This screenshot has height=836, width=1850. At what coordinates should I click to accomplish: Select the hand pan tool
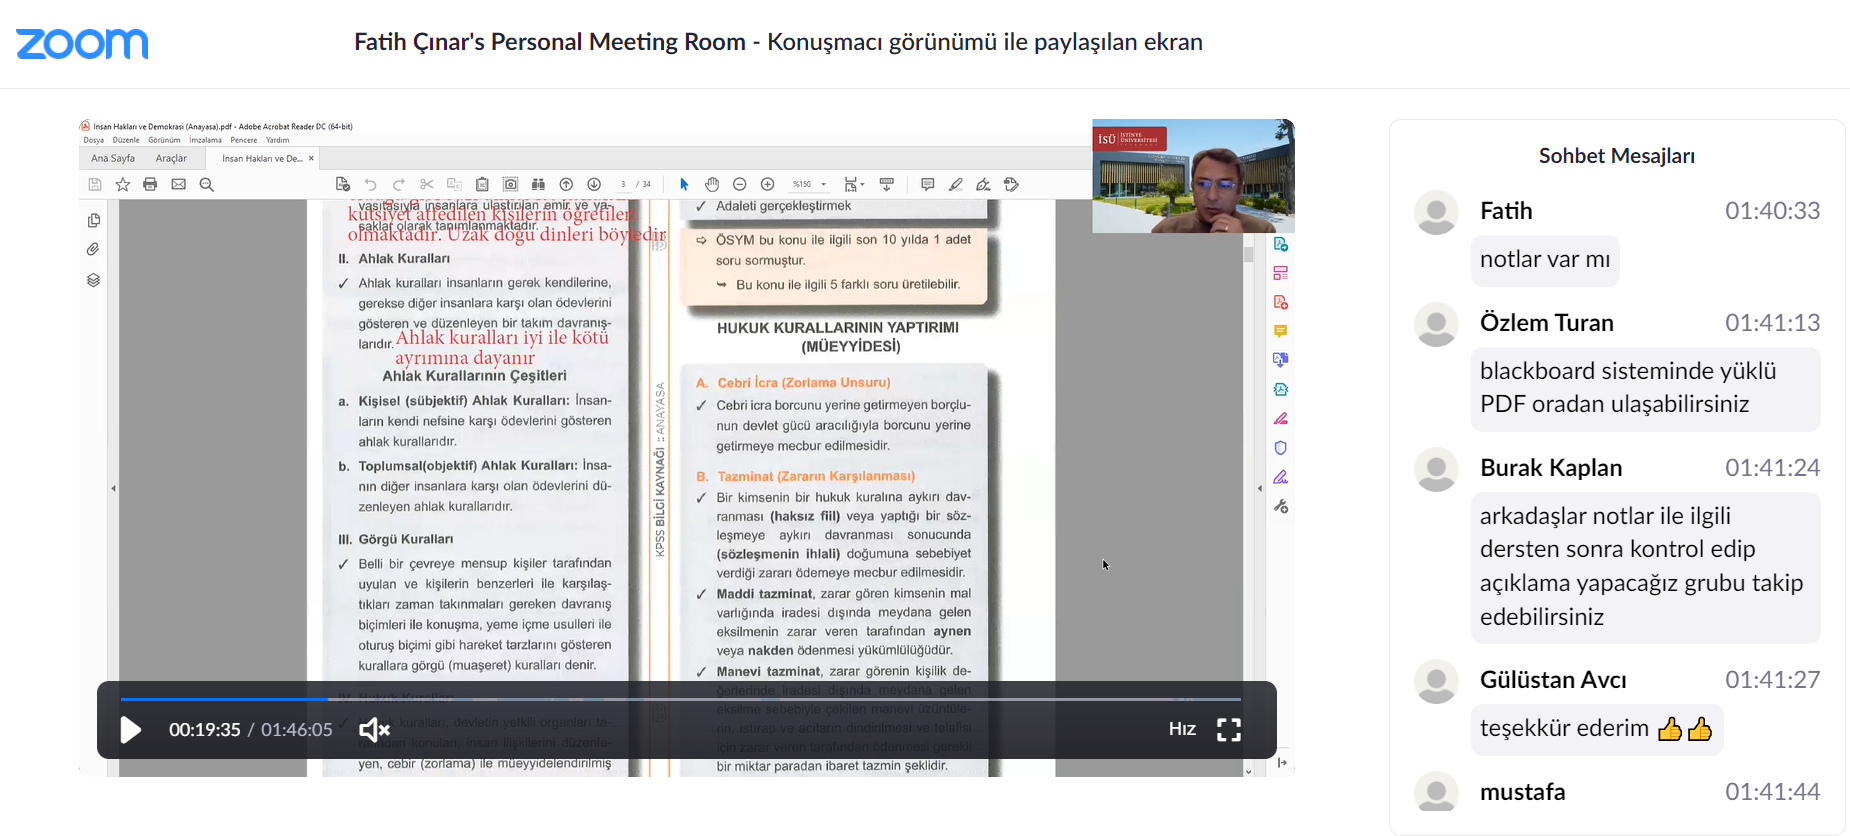(712, 185)
